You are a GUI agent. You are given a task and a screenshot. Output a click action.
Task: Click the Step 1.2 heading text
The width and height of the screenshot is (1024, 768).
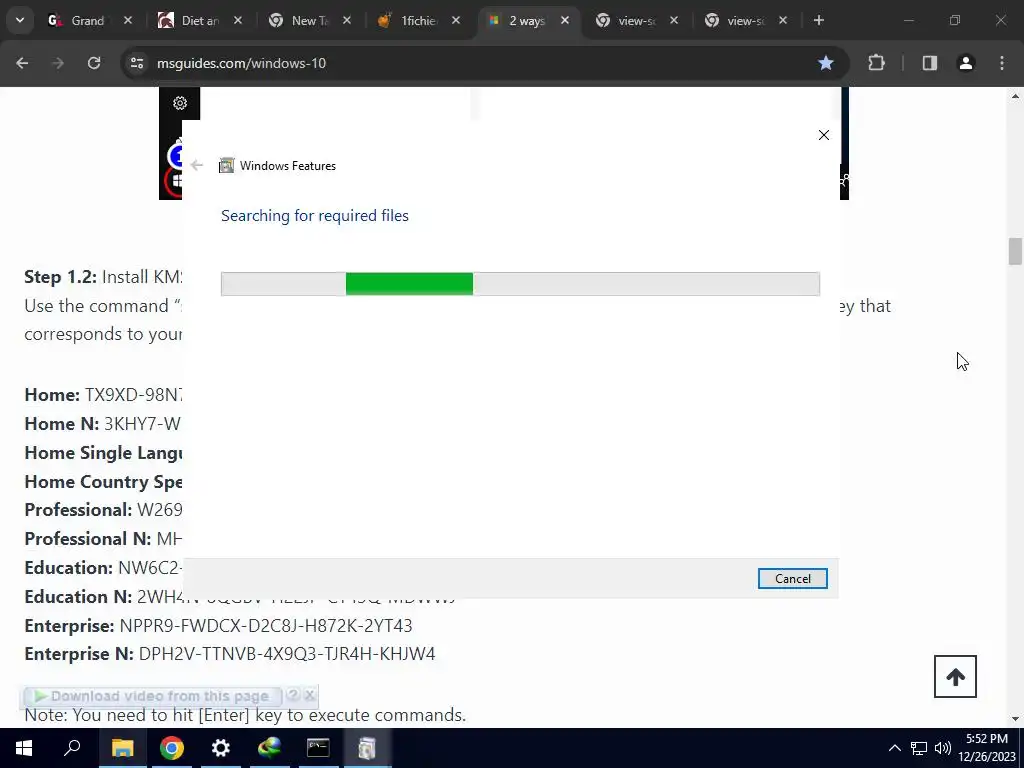(60, 277)
